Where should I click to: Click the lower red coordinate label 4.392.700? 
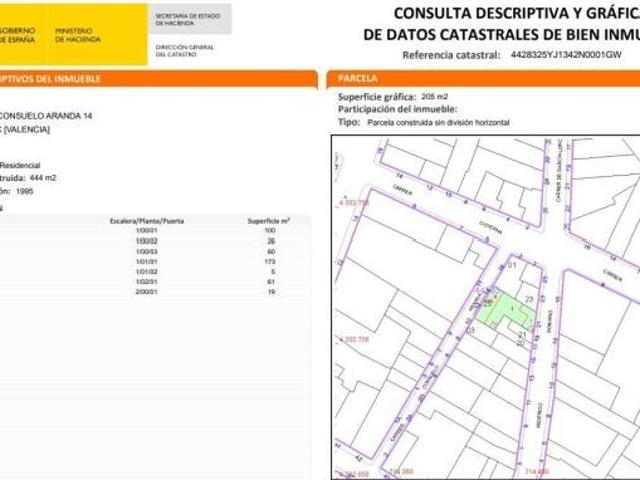(354, 339)
